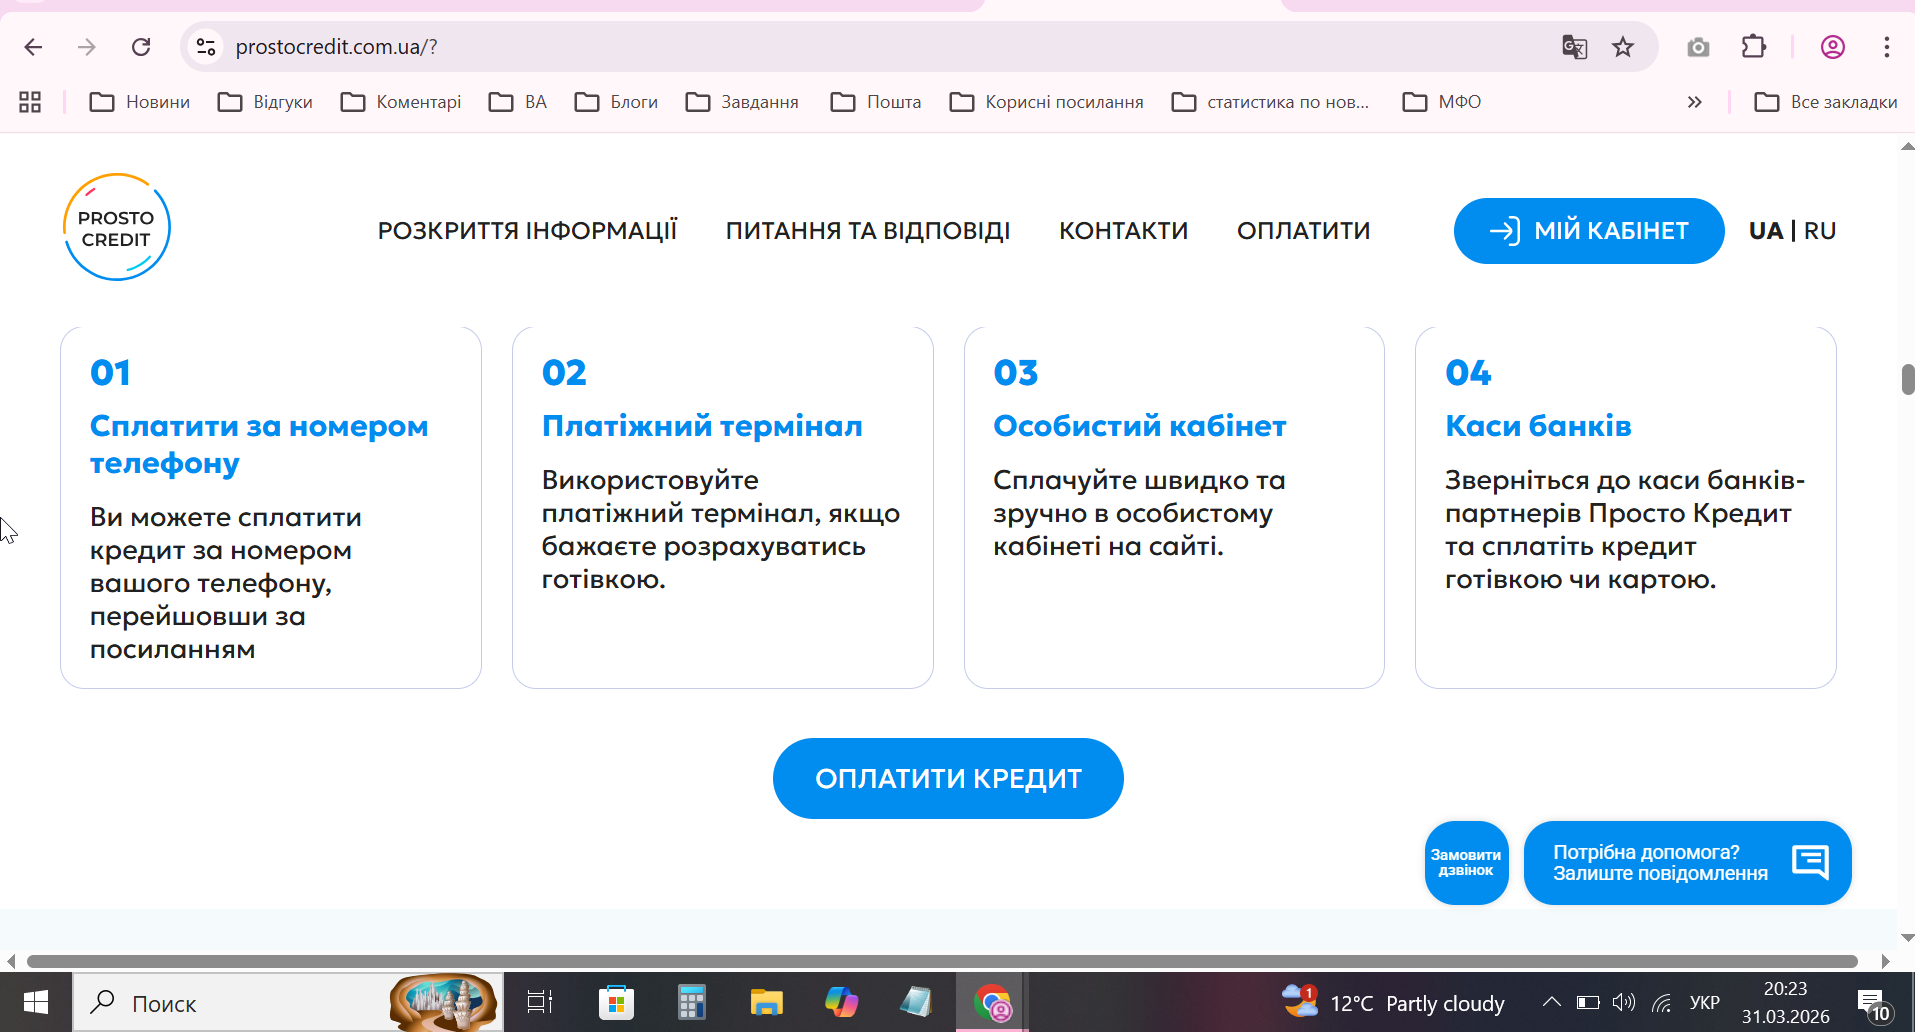The image size is (1915, 1032).
Task: Select the Платіжний термінал card heading
Action: [702, 426]
